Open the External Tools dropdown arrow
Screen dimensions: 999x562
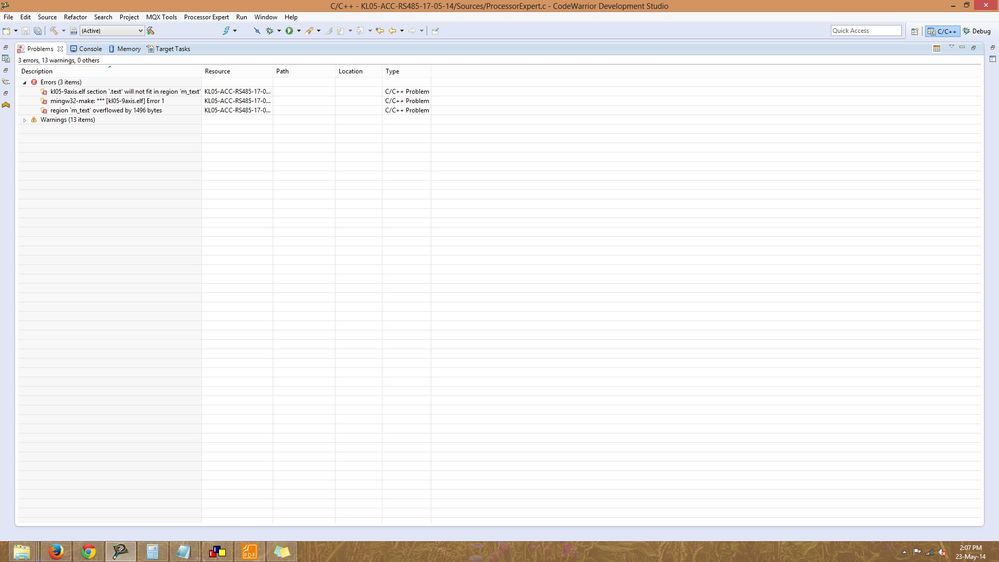point(319,31)
